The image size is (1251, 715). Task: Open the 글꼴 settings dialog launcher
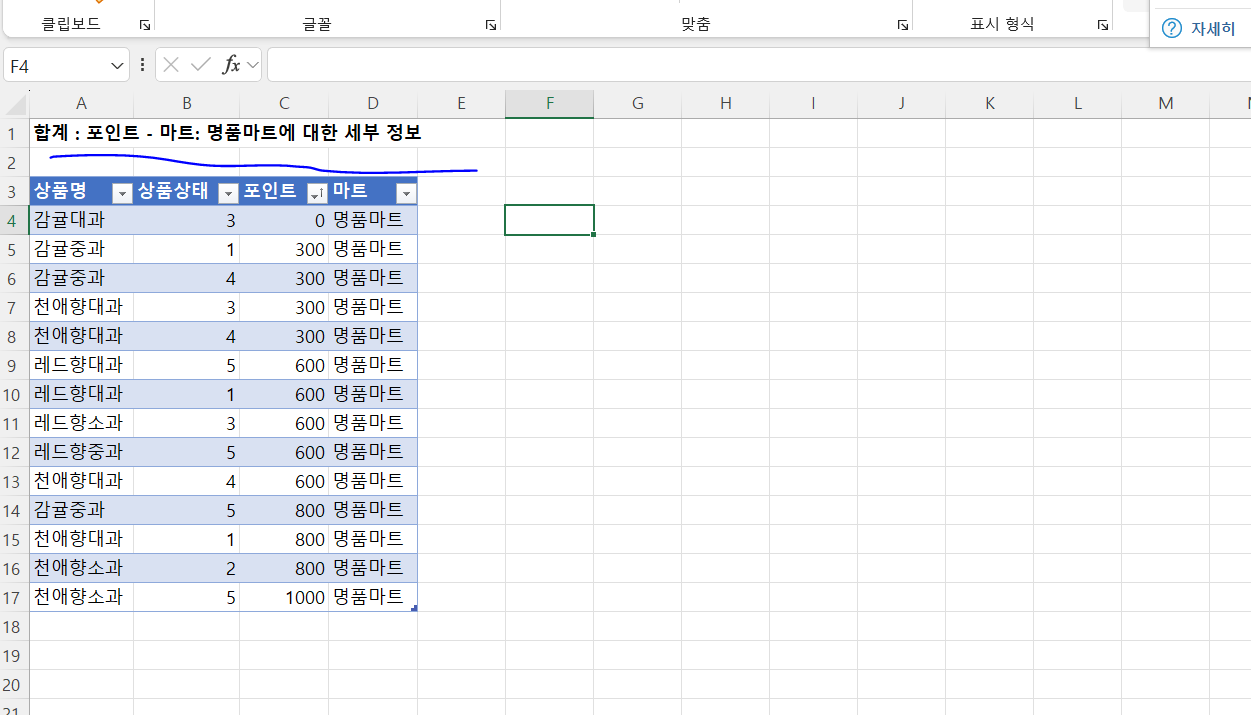(490, 25)
